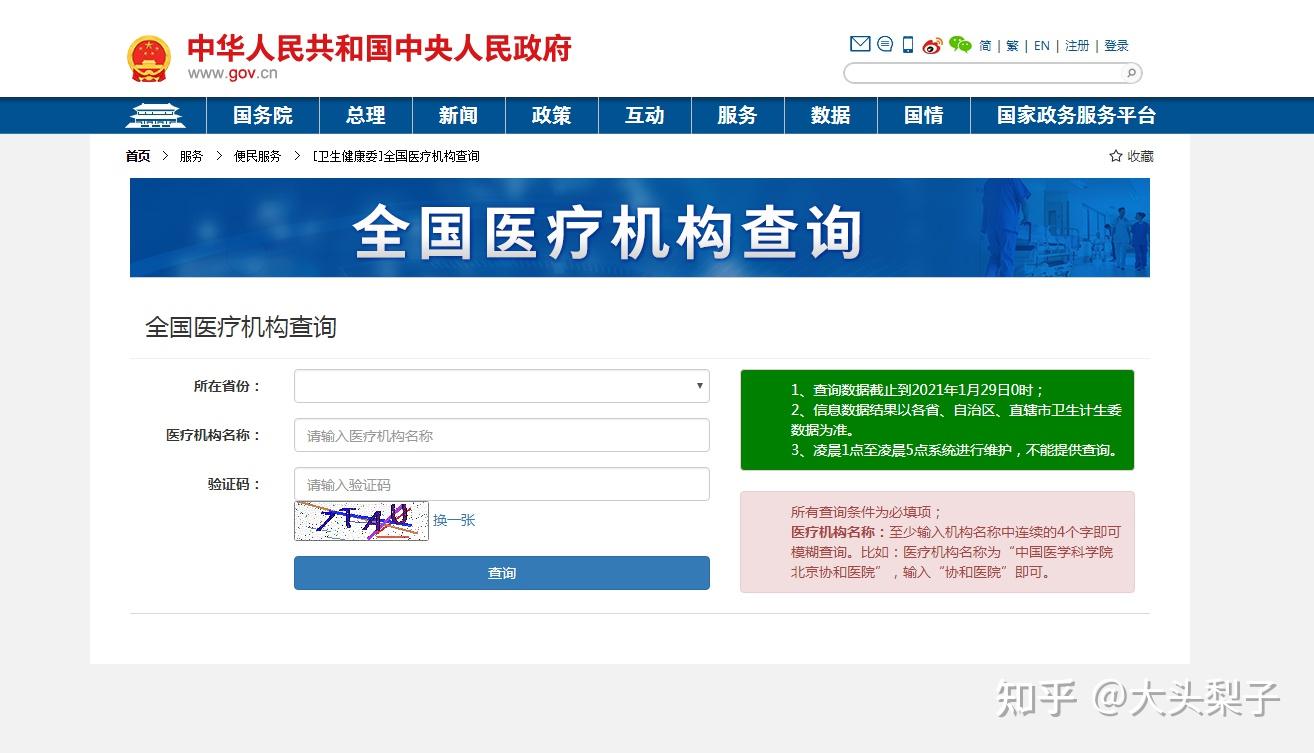Open the 互动 menu item
Viewport: 1314px width, 753px height.
click(645, 116)
